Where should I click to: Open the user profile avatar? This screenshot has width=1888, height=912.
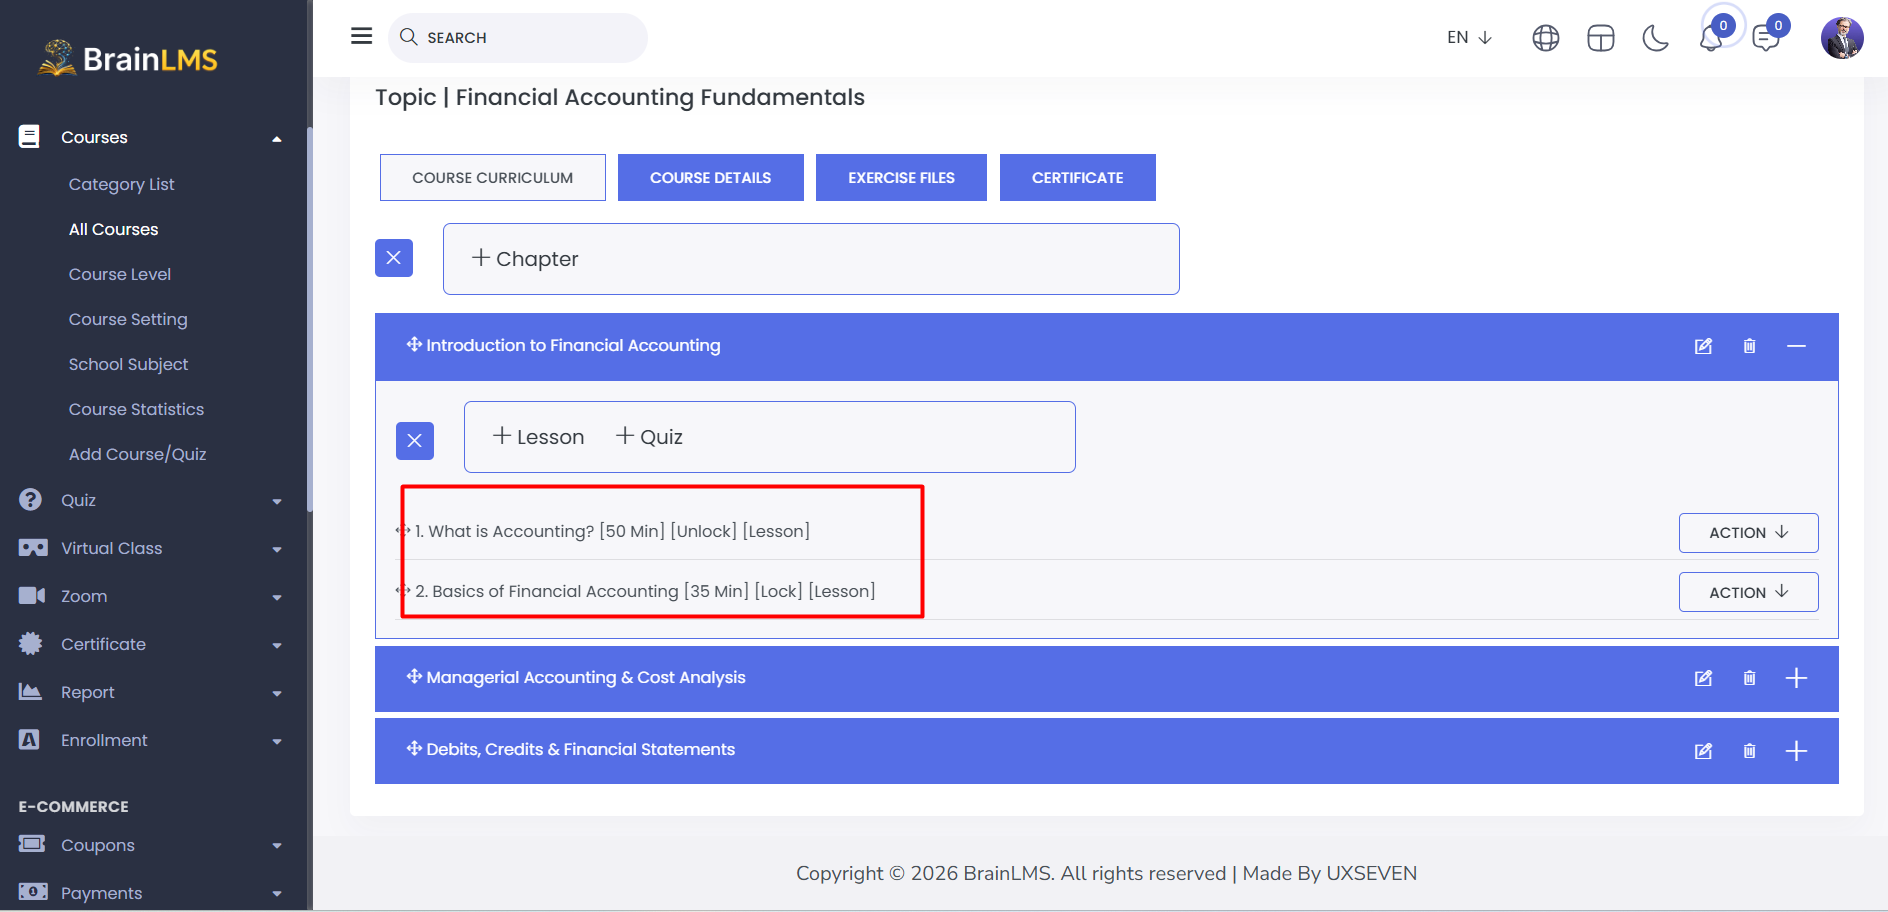coord(1842,38)
